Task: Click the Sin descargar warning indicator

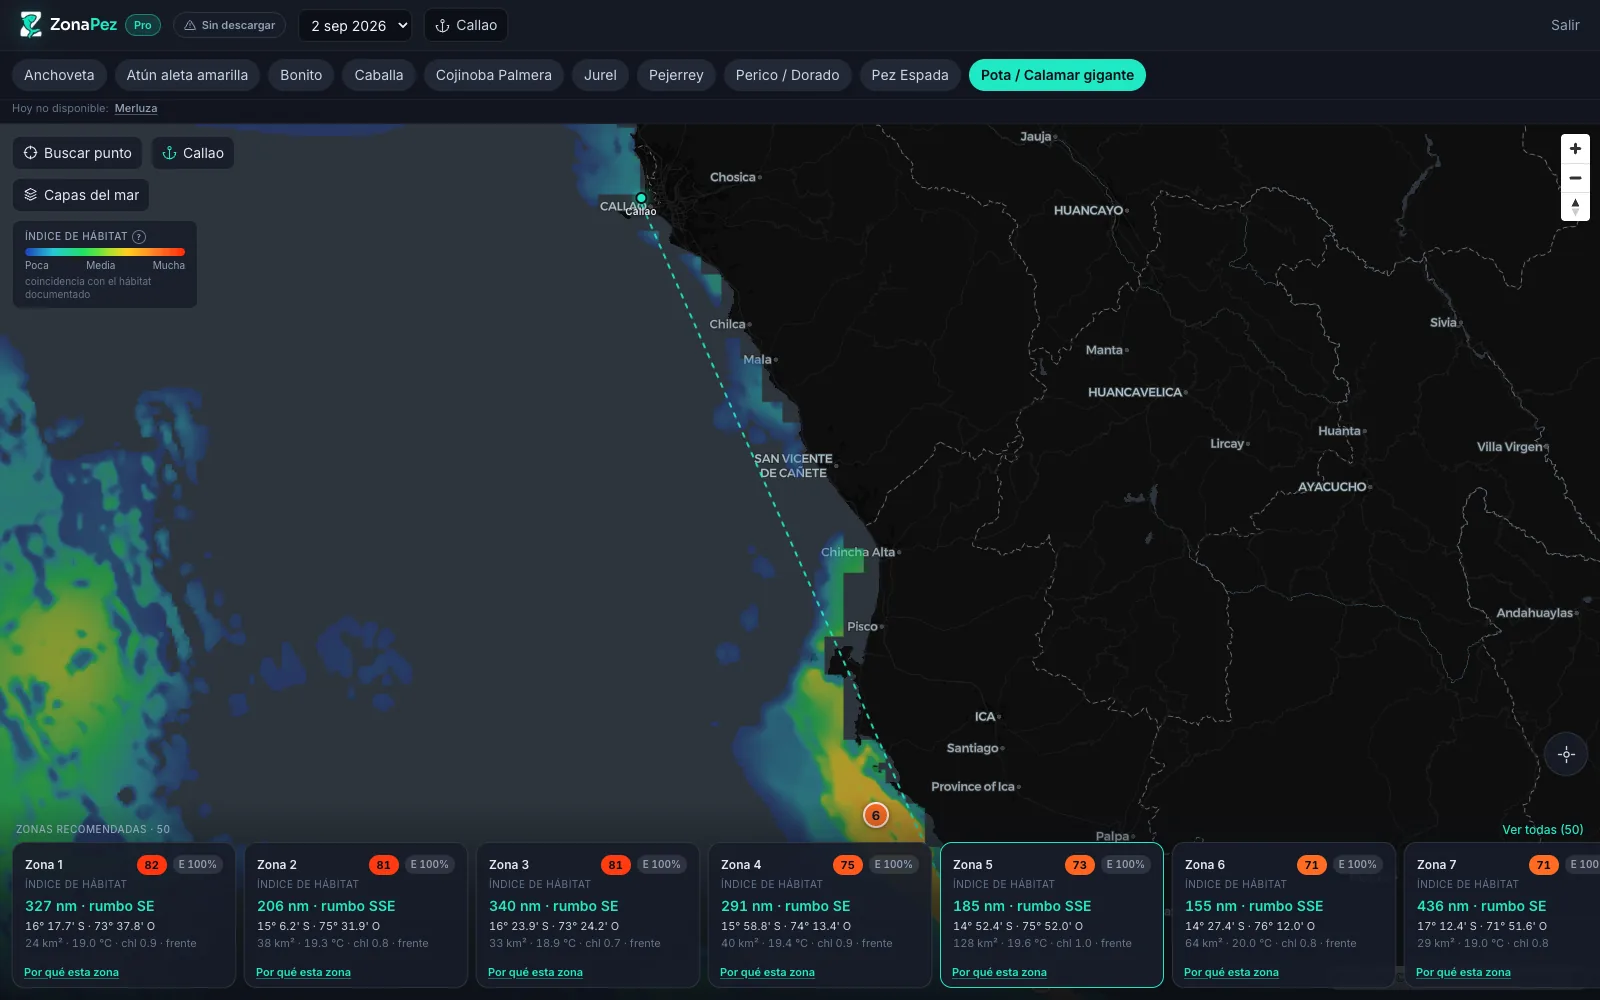Action: [229, 25]
